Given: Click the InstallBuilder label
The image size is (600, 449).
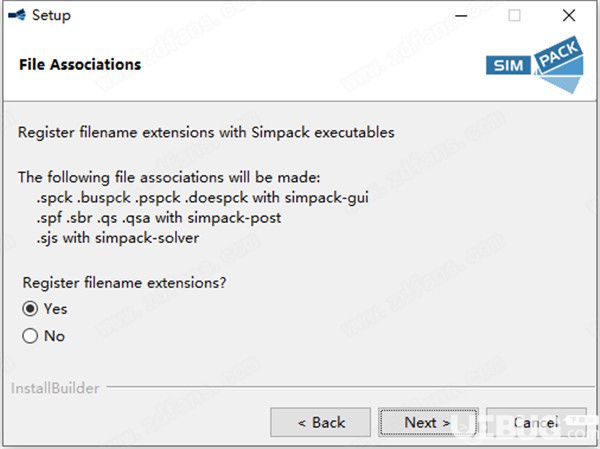Looking at the screenshot, I should (55, 388).
